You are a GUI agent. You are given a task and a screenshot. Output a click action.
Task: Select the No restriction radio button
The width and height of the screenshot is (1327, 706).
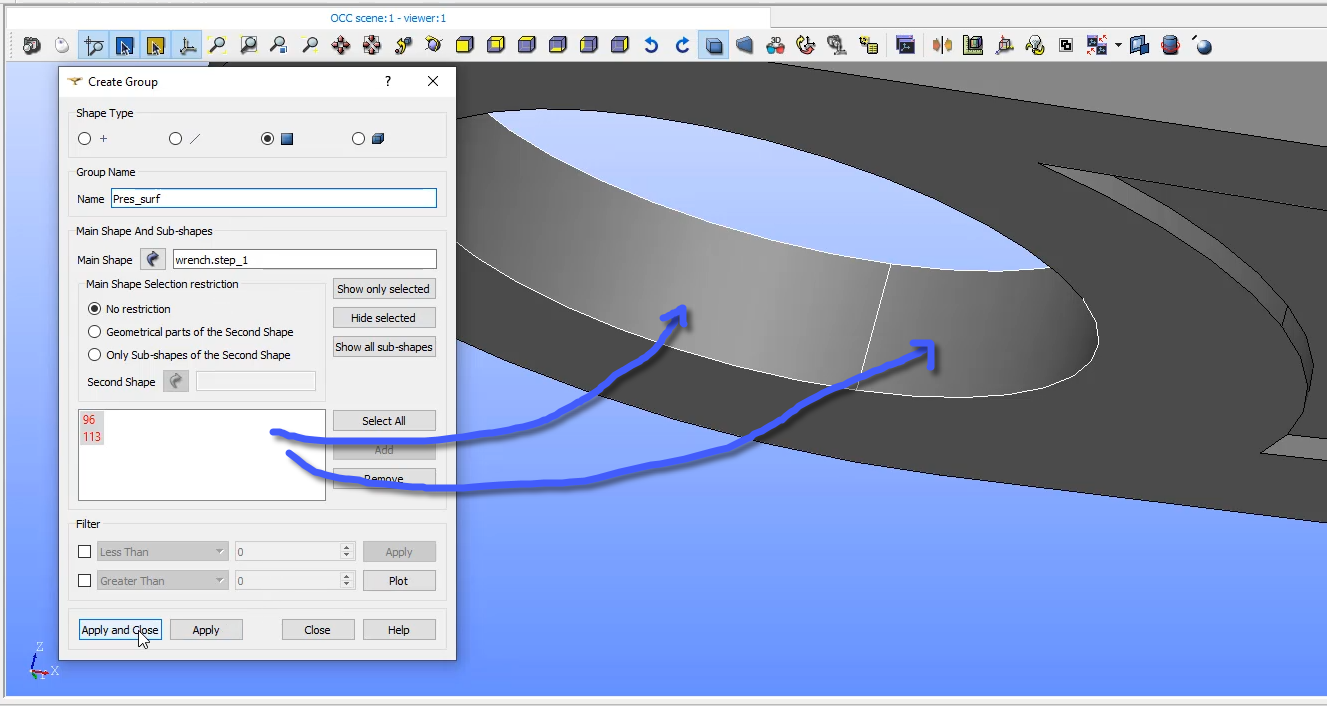pyautogui.click(x=94, y=308)
